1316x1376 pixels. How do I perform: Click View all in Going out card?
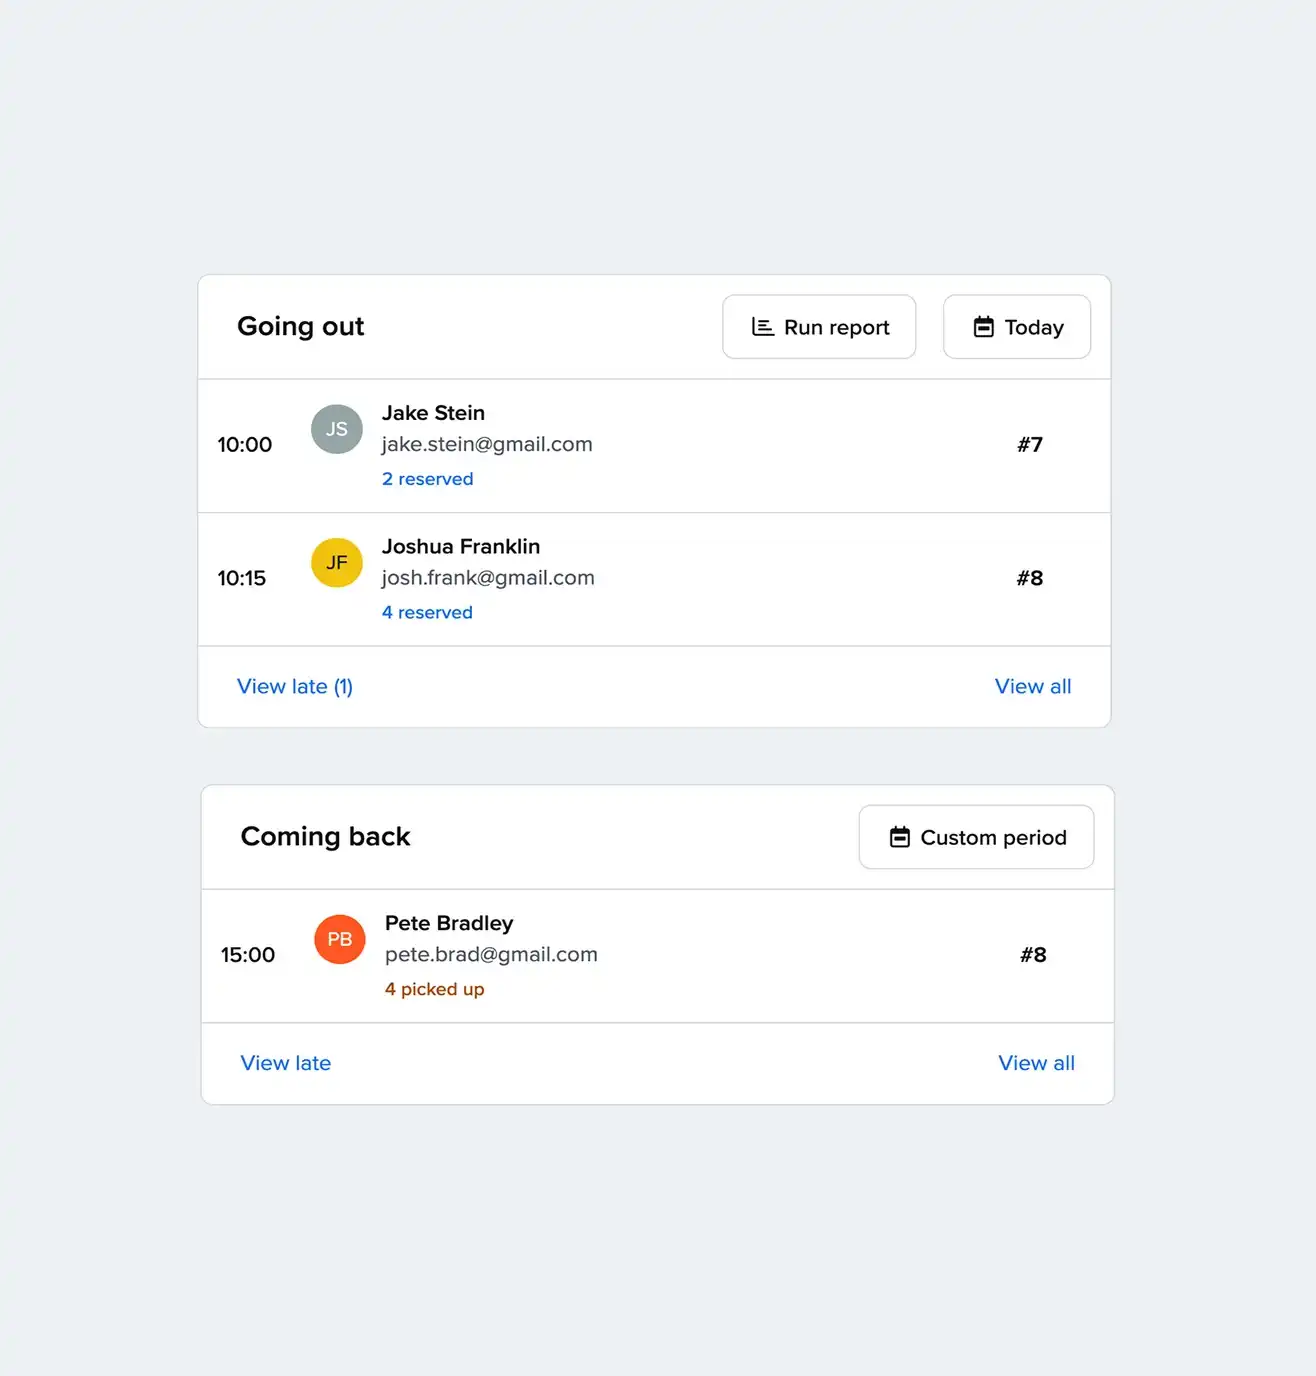[x=1033, y=686]
